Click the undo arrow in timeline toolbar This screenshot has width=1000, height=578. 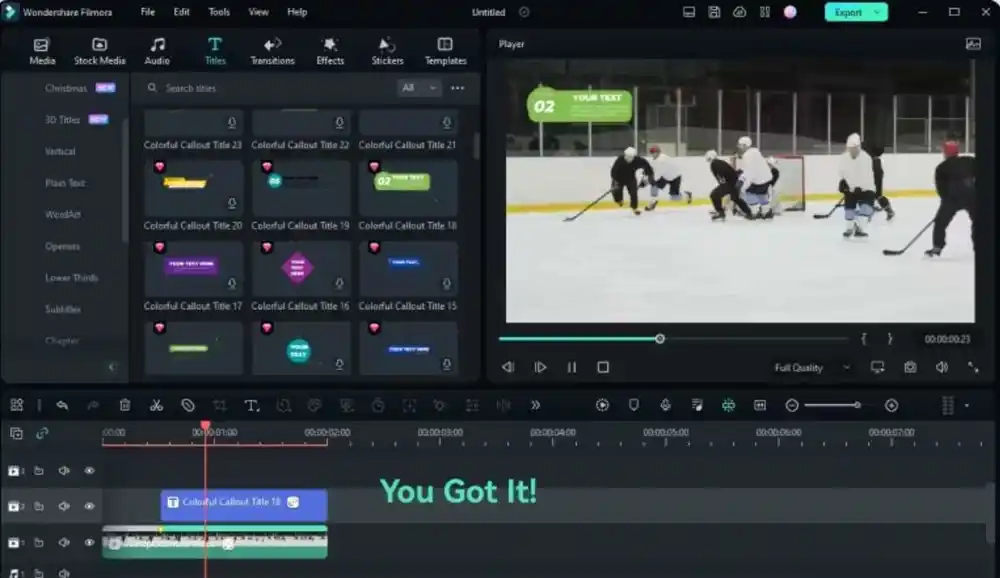coord(62,405)
